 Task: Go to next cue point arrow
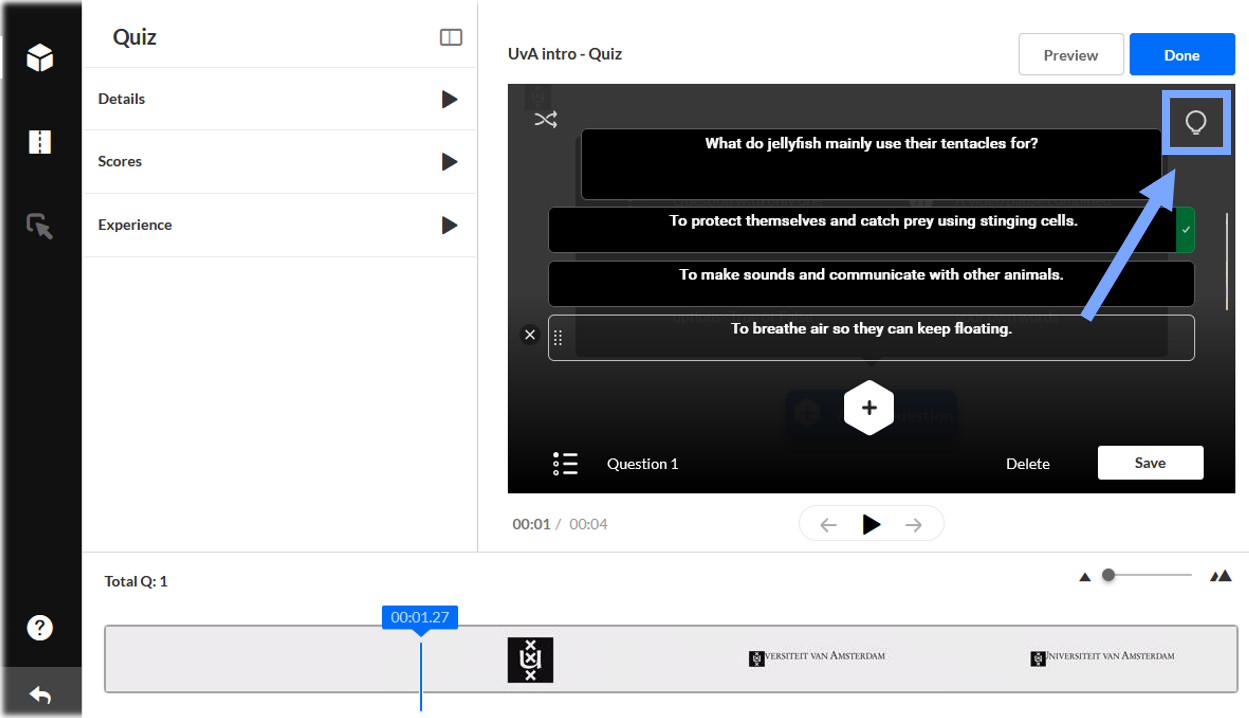913,525
